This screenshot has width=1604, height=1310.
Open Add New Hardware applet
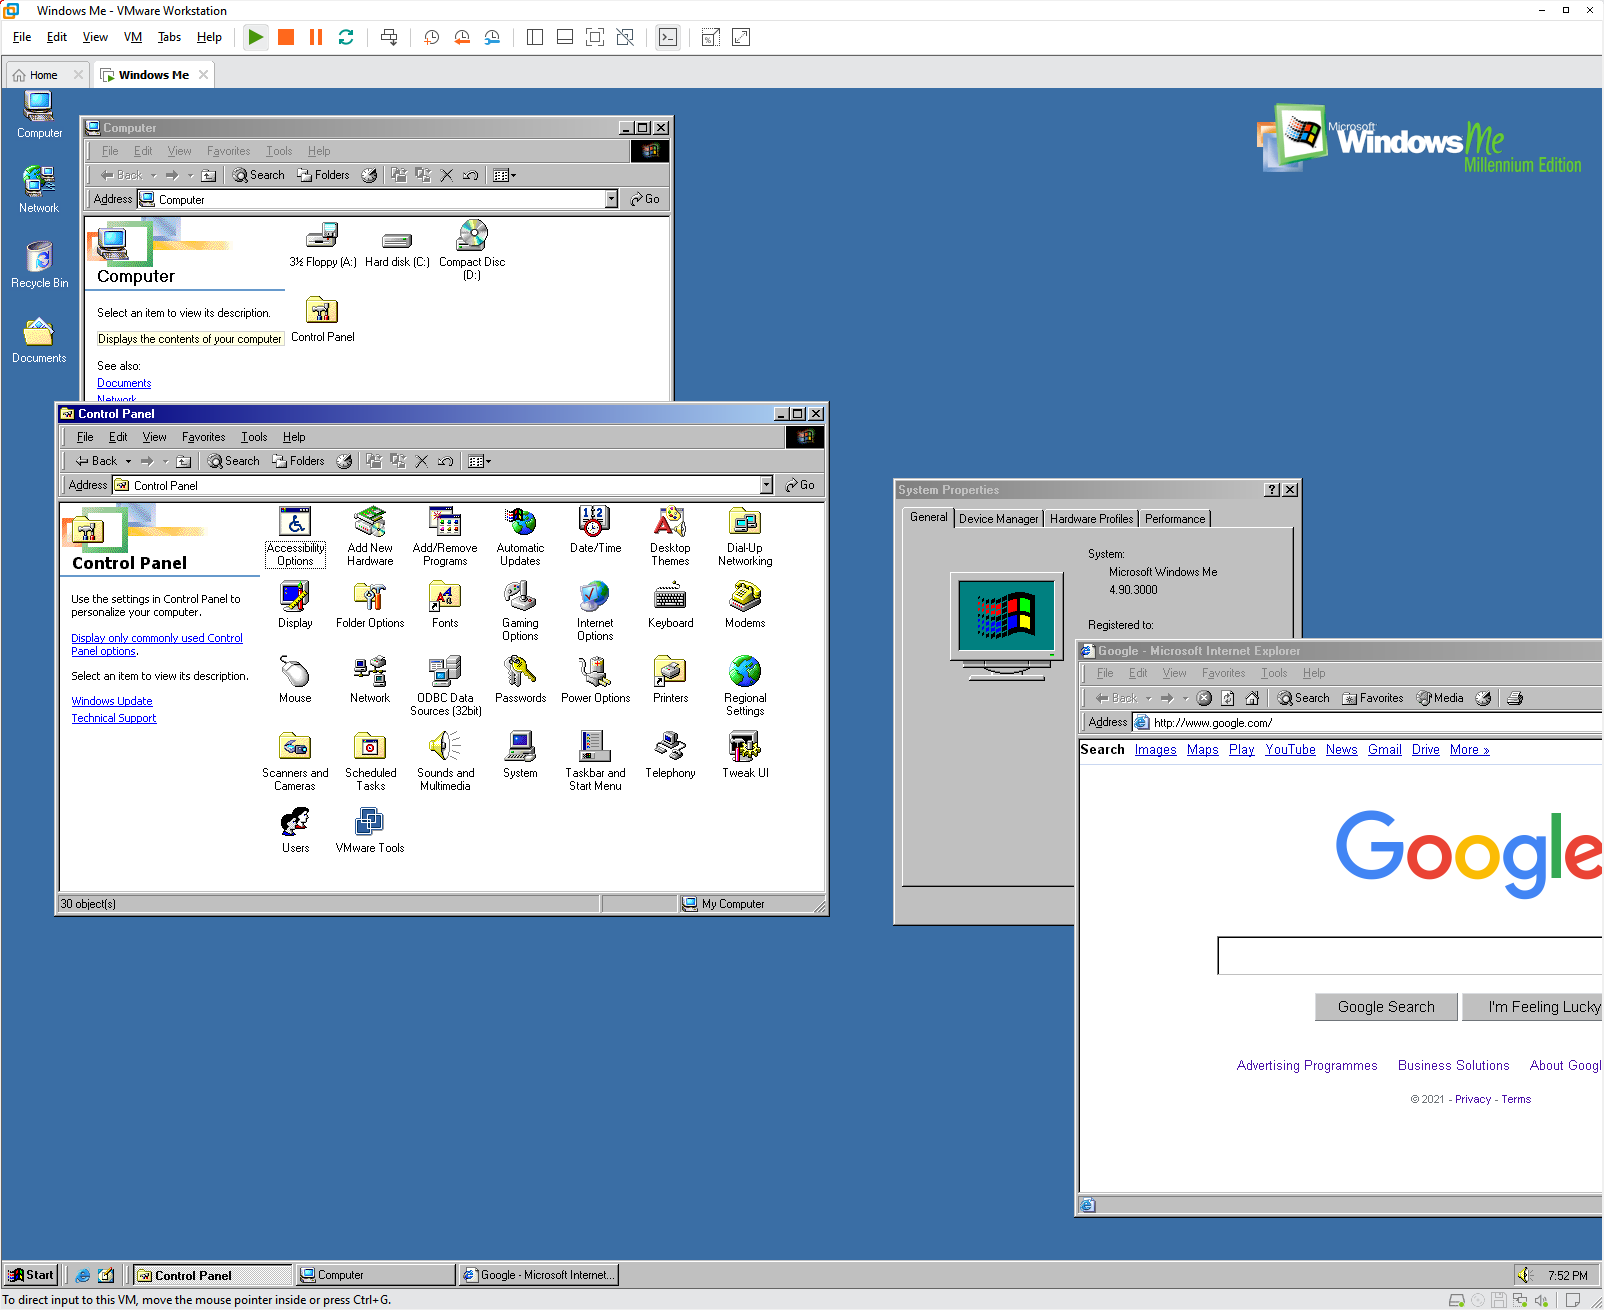click(x=370, y=537)
